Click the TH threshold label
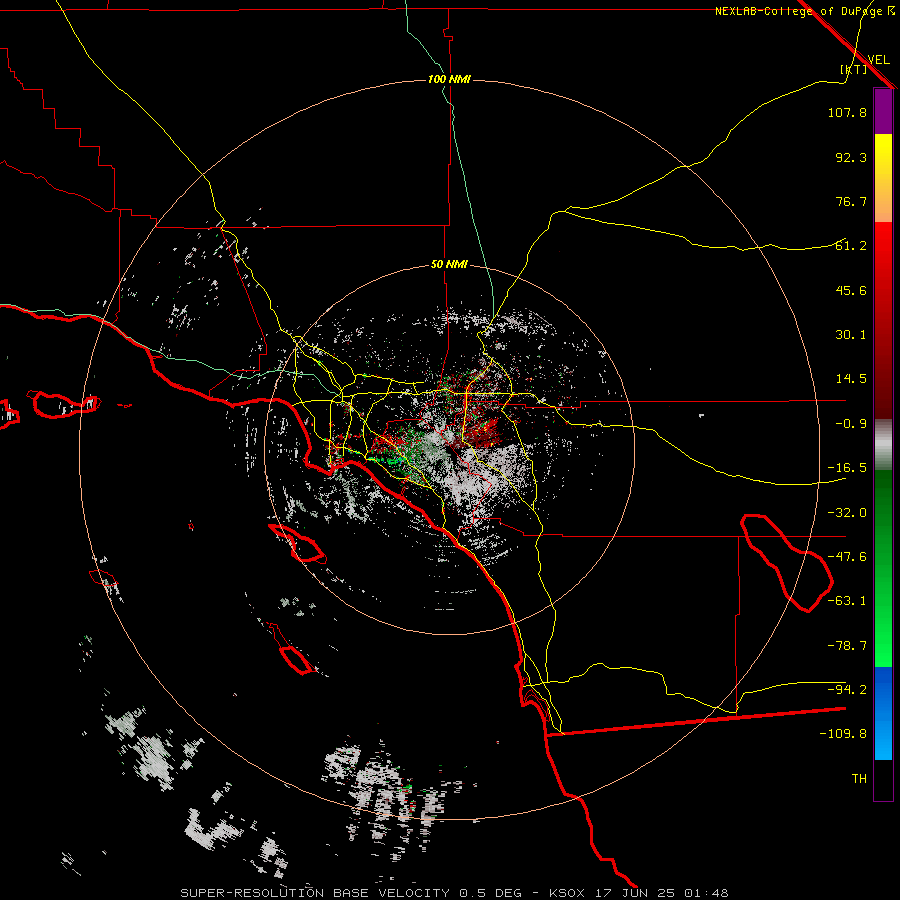This screenshot has height=900, width=900. [859, 779]
